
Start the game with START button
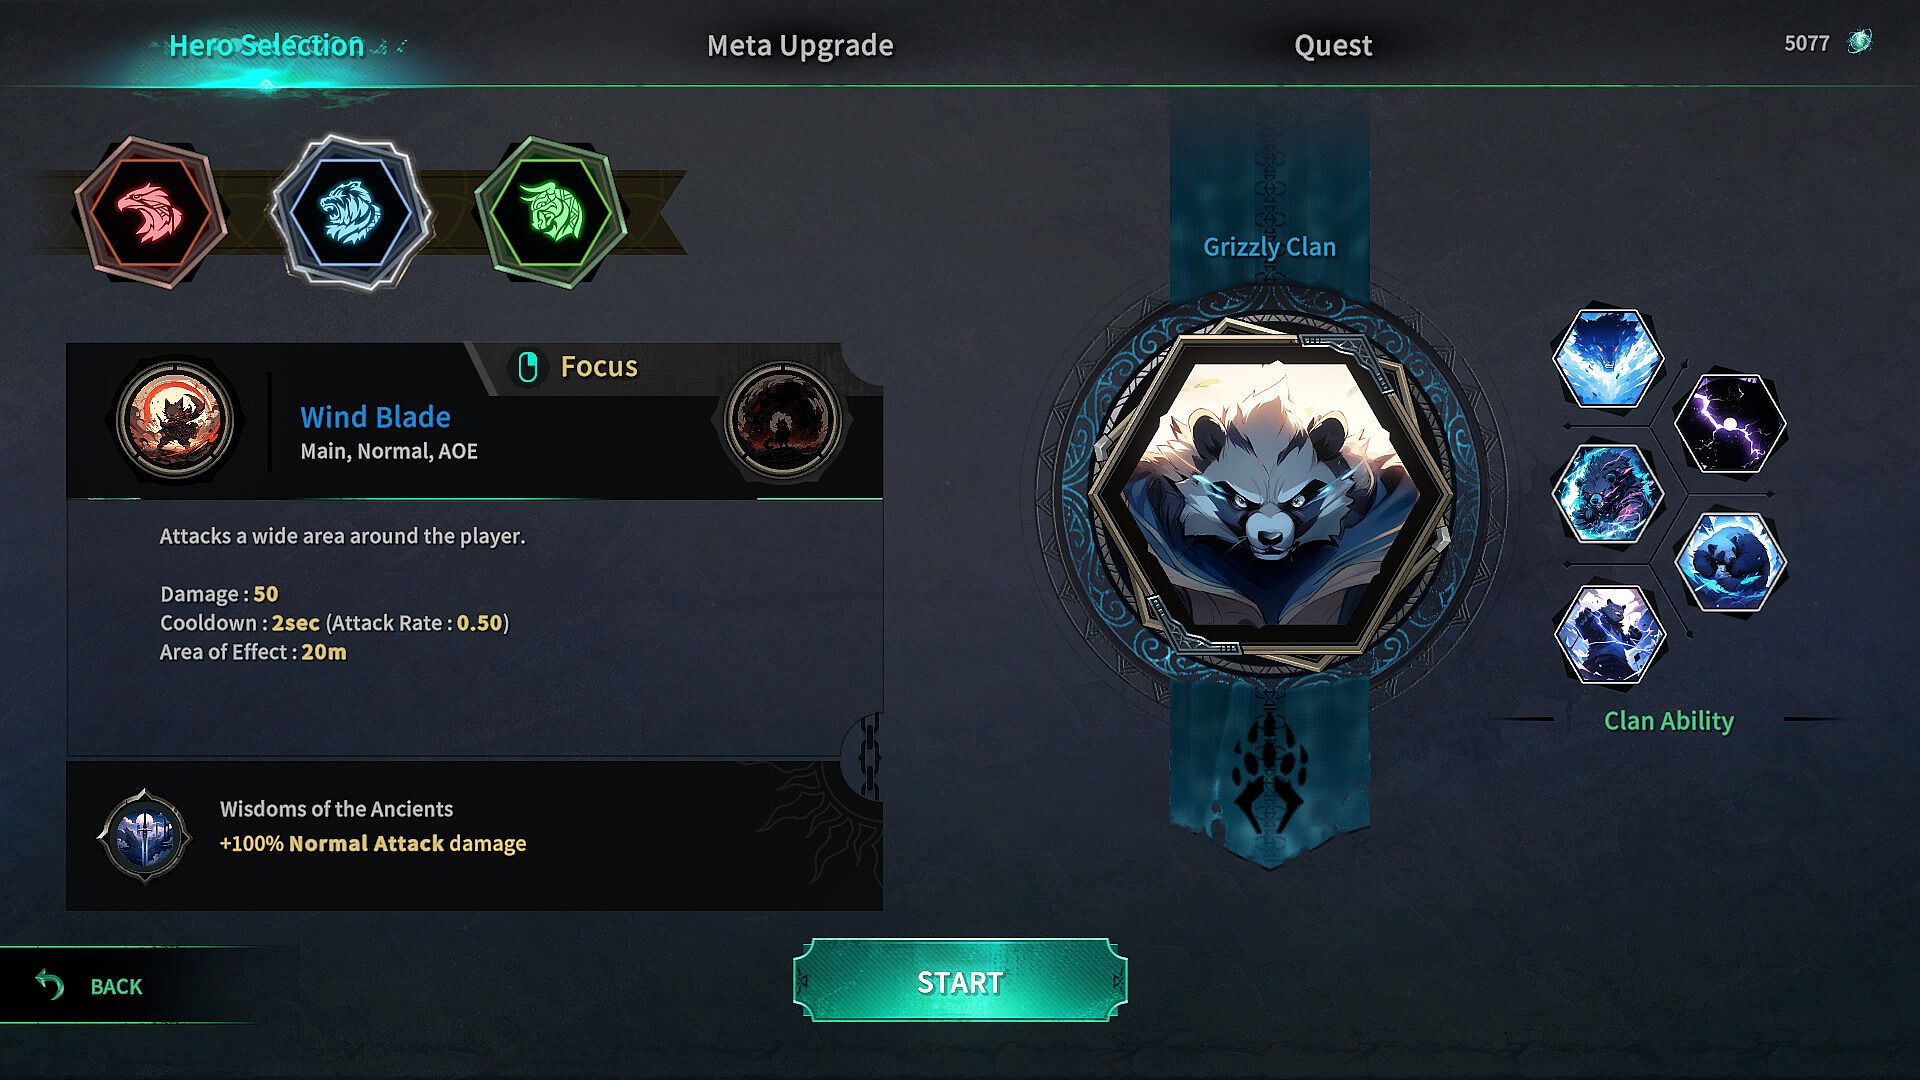pos(960,981)
